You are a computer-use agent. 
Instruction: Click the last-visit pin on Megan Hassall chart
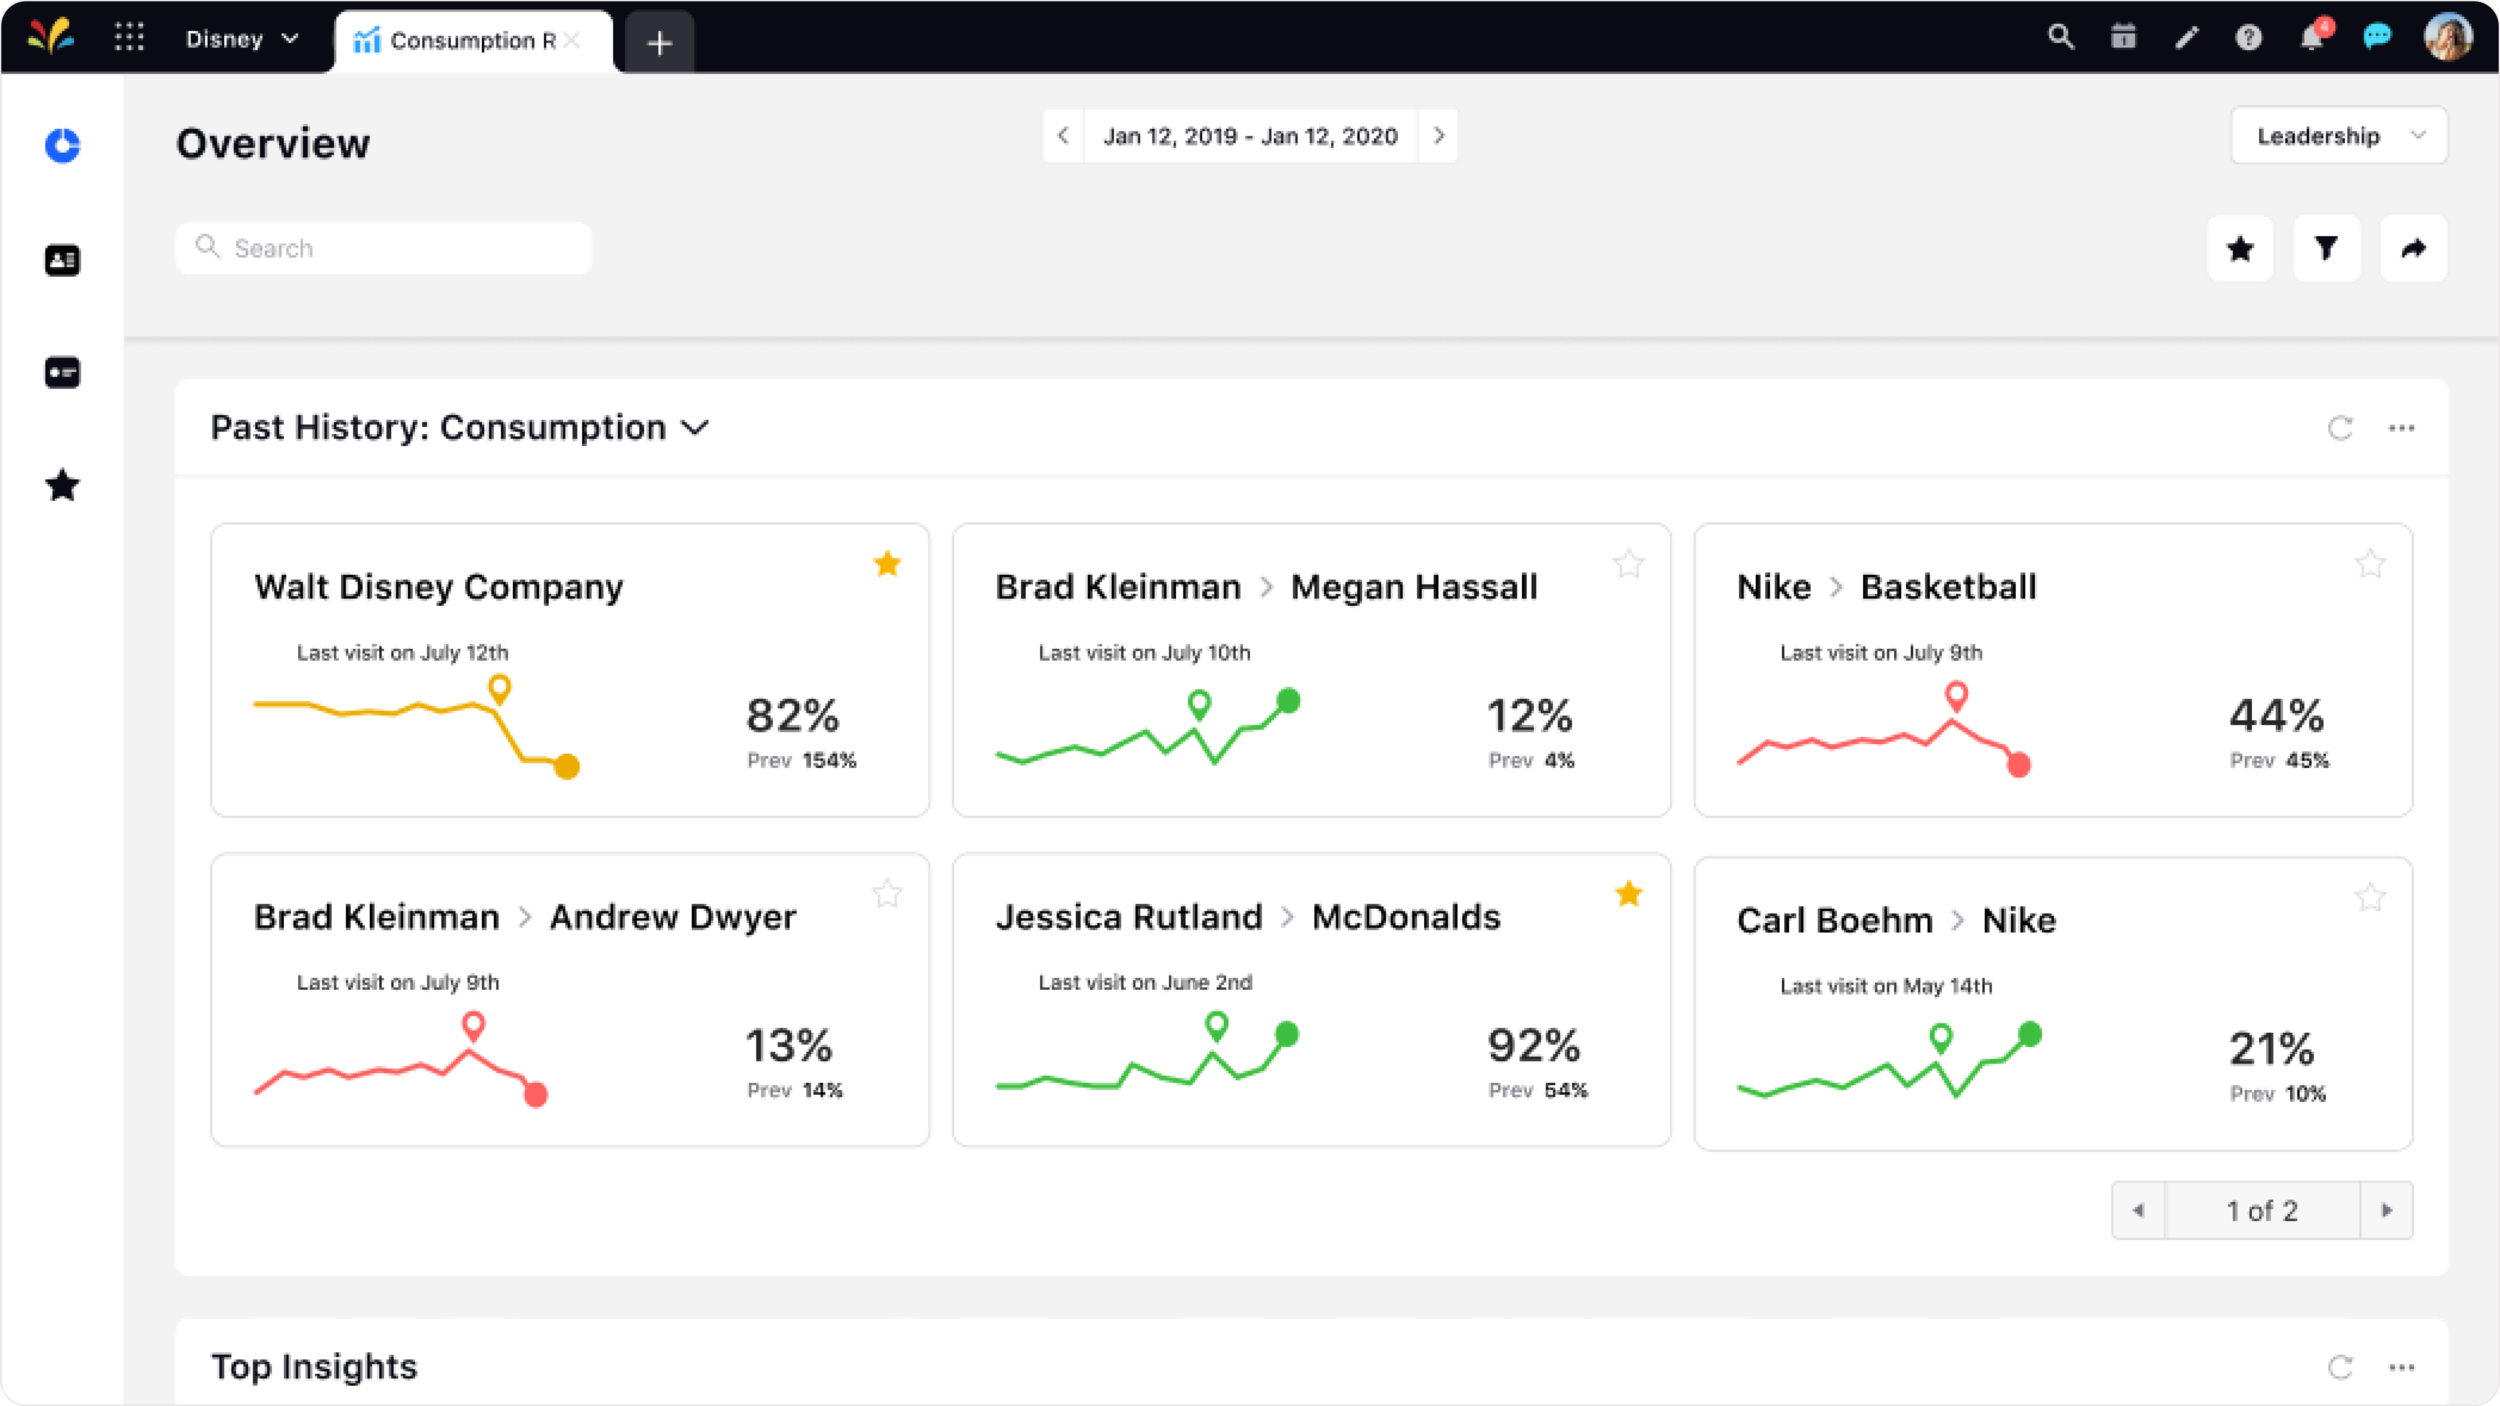coord(1199,704)
